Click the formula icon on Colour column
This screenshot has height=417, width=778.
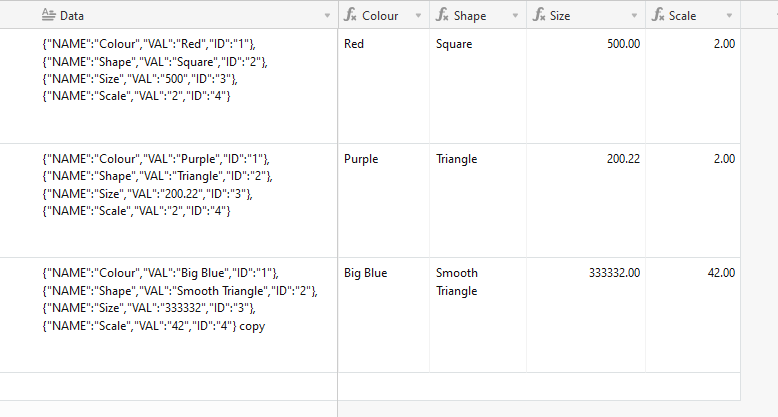(x=350, y=15)
